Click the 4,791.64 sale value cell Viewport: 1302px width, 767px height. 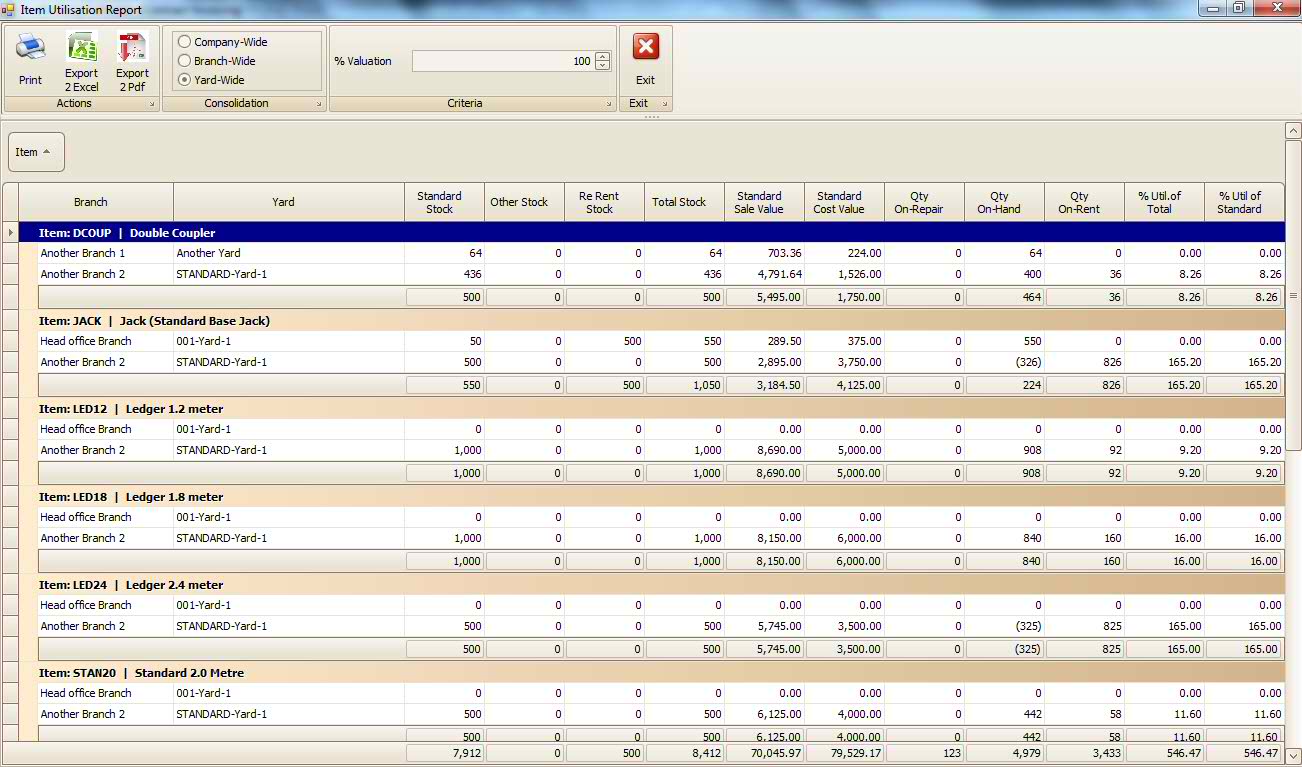tap(764, 274)
